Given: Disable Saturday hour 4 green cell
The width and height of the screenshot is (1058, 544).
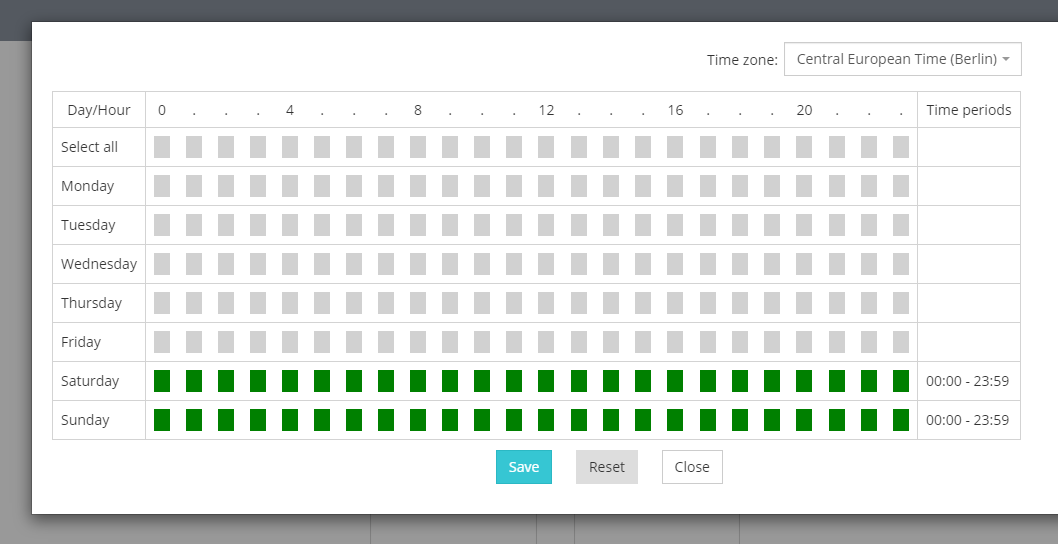Looking at the screenshot, I should pyautogui.click(x=290, y=381).
